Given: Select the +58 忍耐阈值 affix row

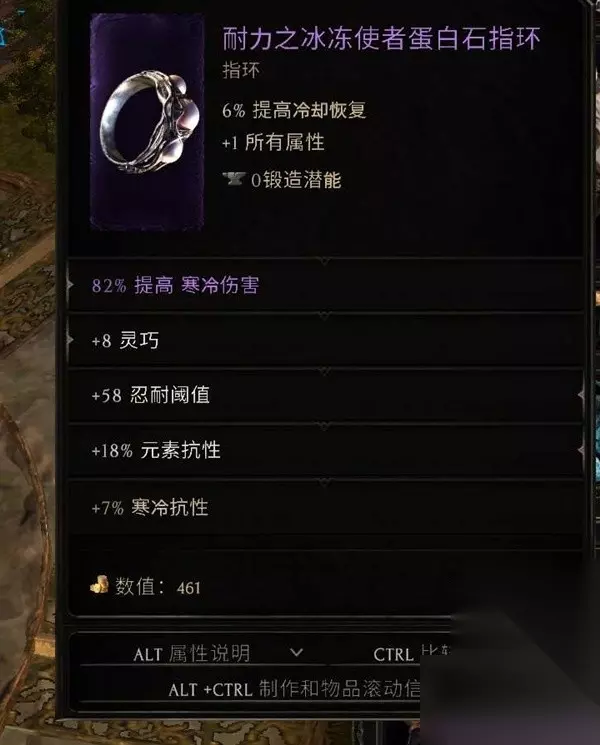Looking at the screenshot, I should coord(325,395).
